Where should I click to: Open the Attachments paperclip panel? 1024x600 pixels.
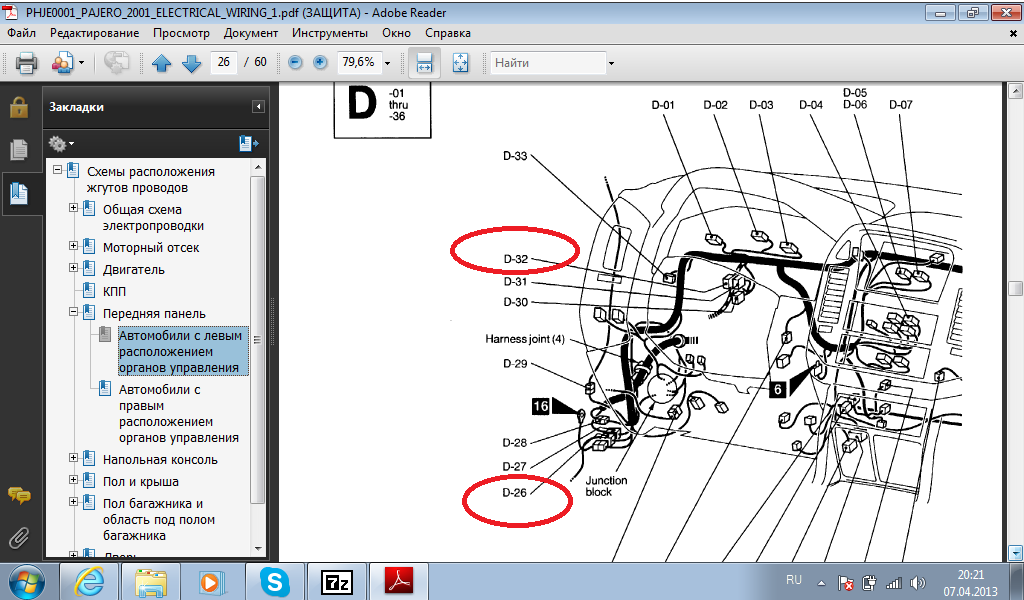coord(18,538)
